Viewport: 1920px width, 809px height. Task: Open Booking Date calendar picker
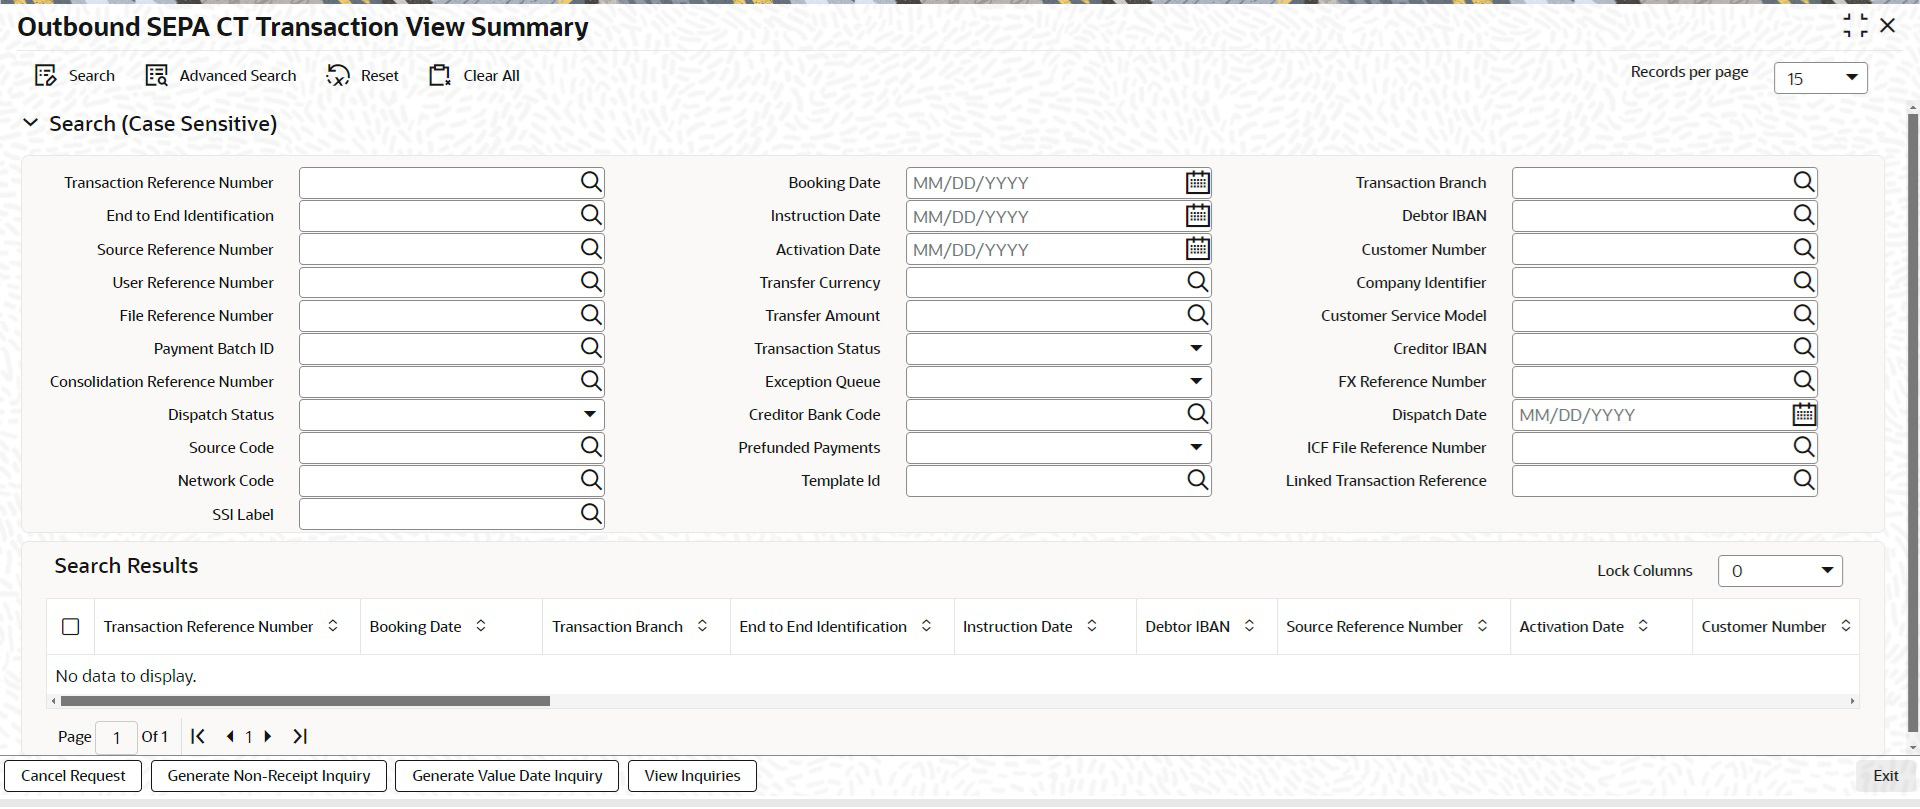1197,182
